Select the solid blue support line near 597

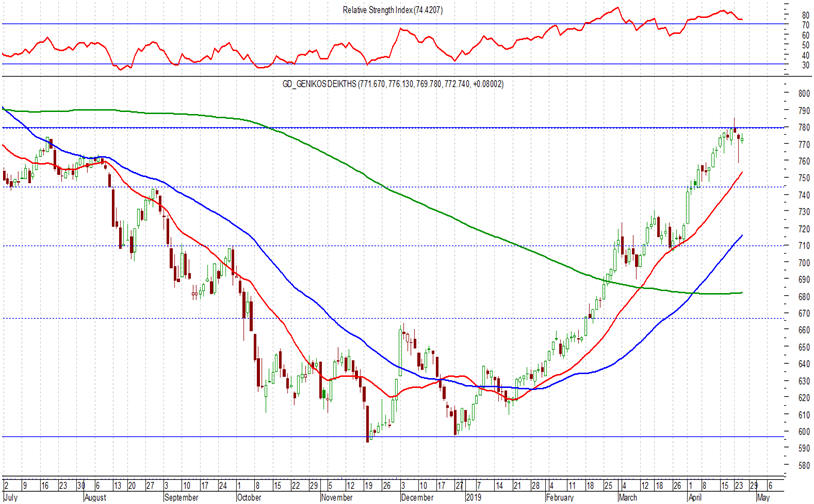pos(395,437)
